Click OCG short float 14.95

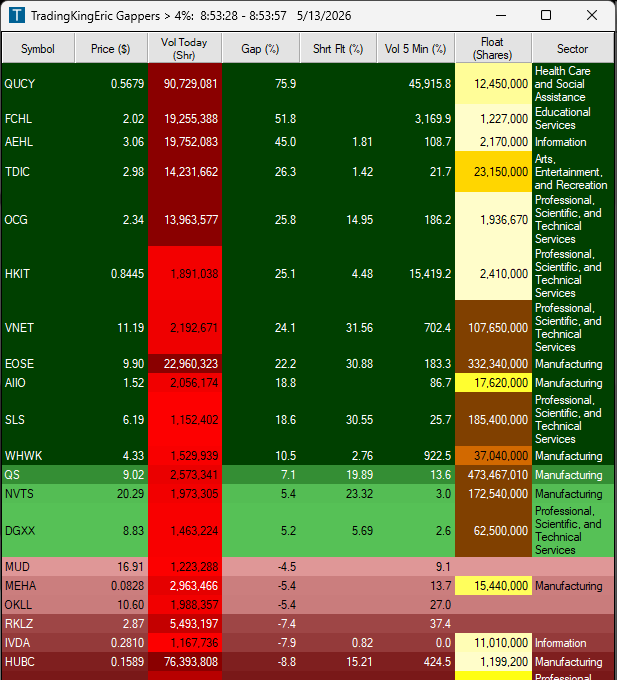click(x=359, y=219)
